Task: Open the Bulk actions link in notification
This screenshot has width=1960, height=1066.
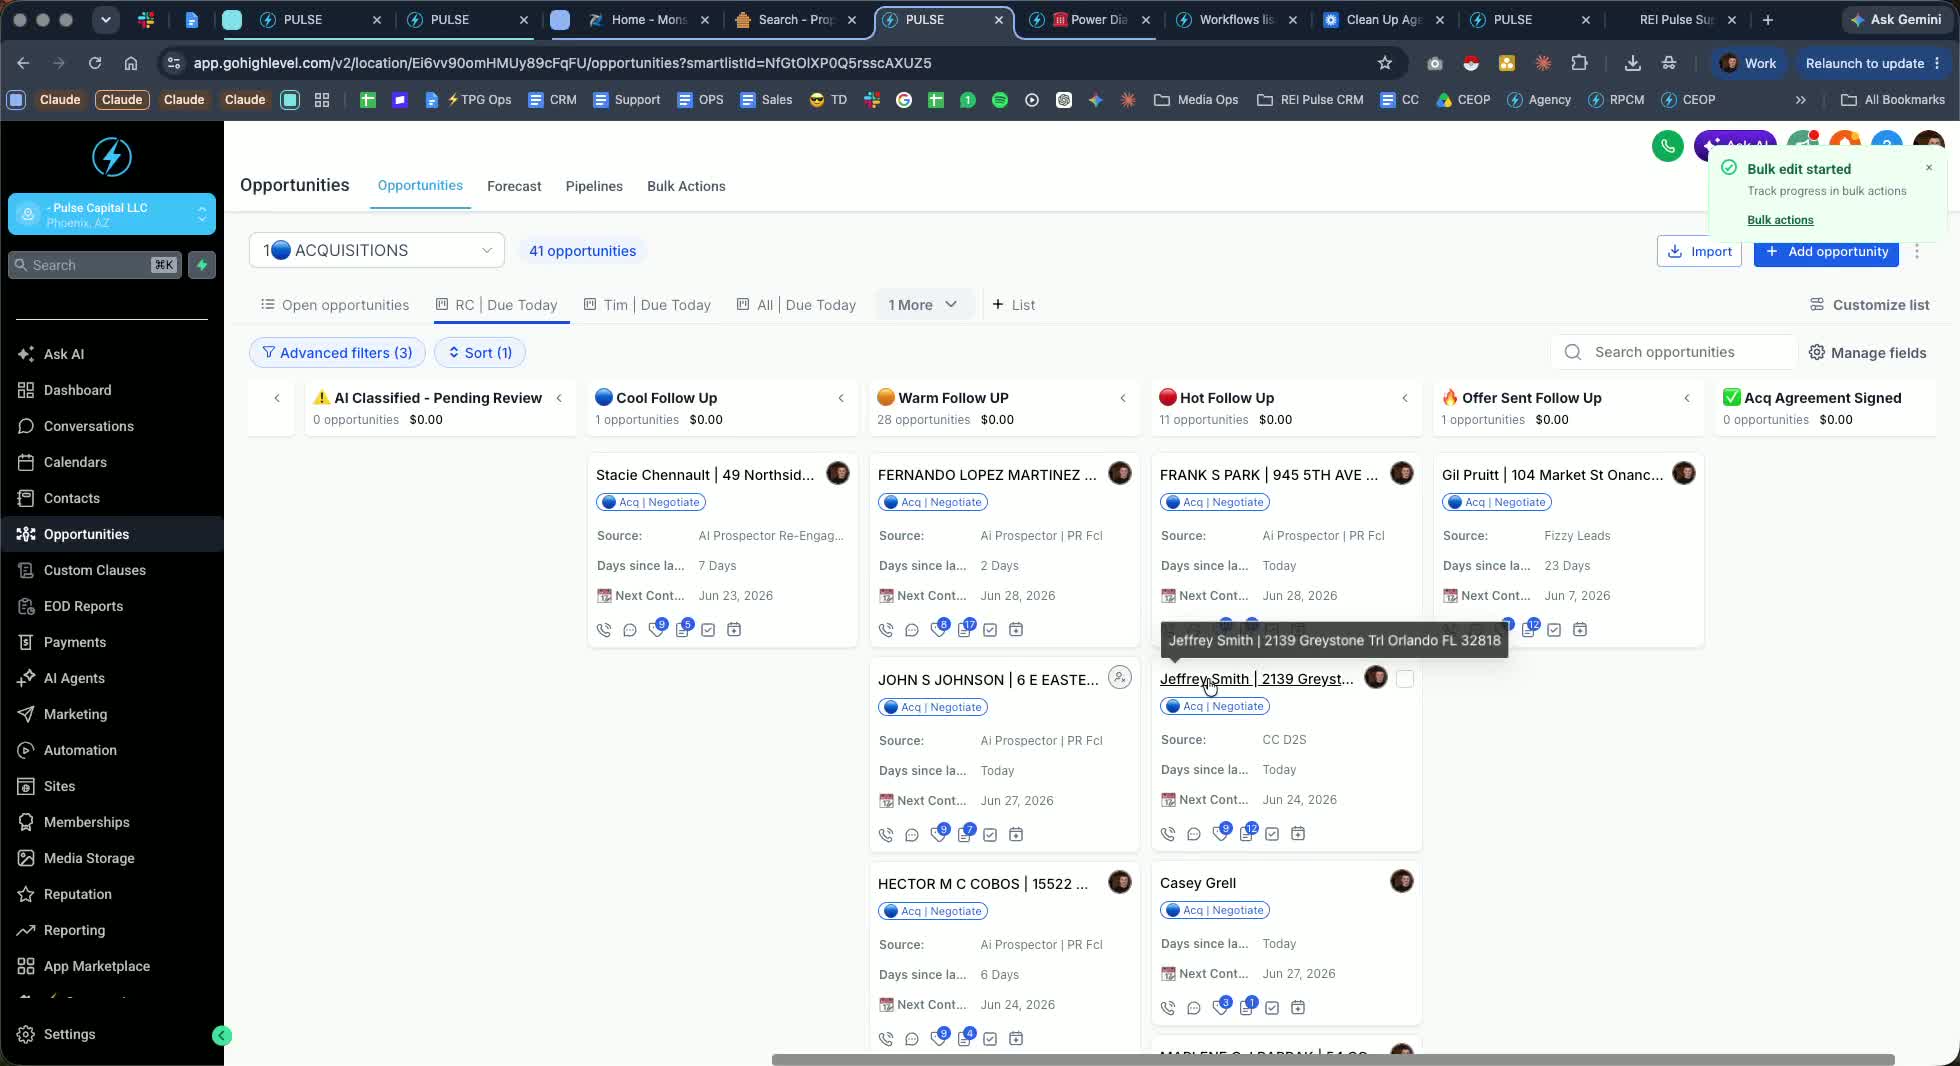Action: pyautogui.click(x=1780, y=220)
